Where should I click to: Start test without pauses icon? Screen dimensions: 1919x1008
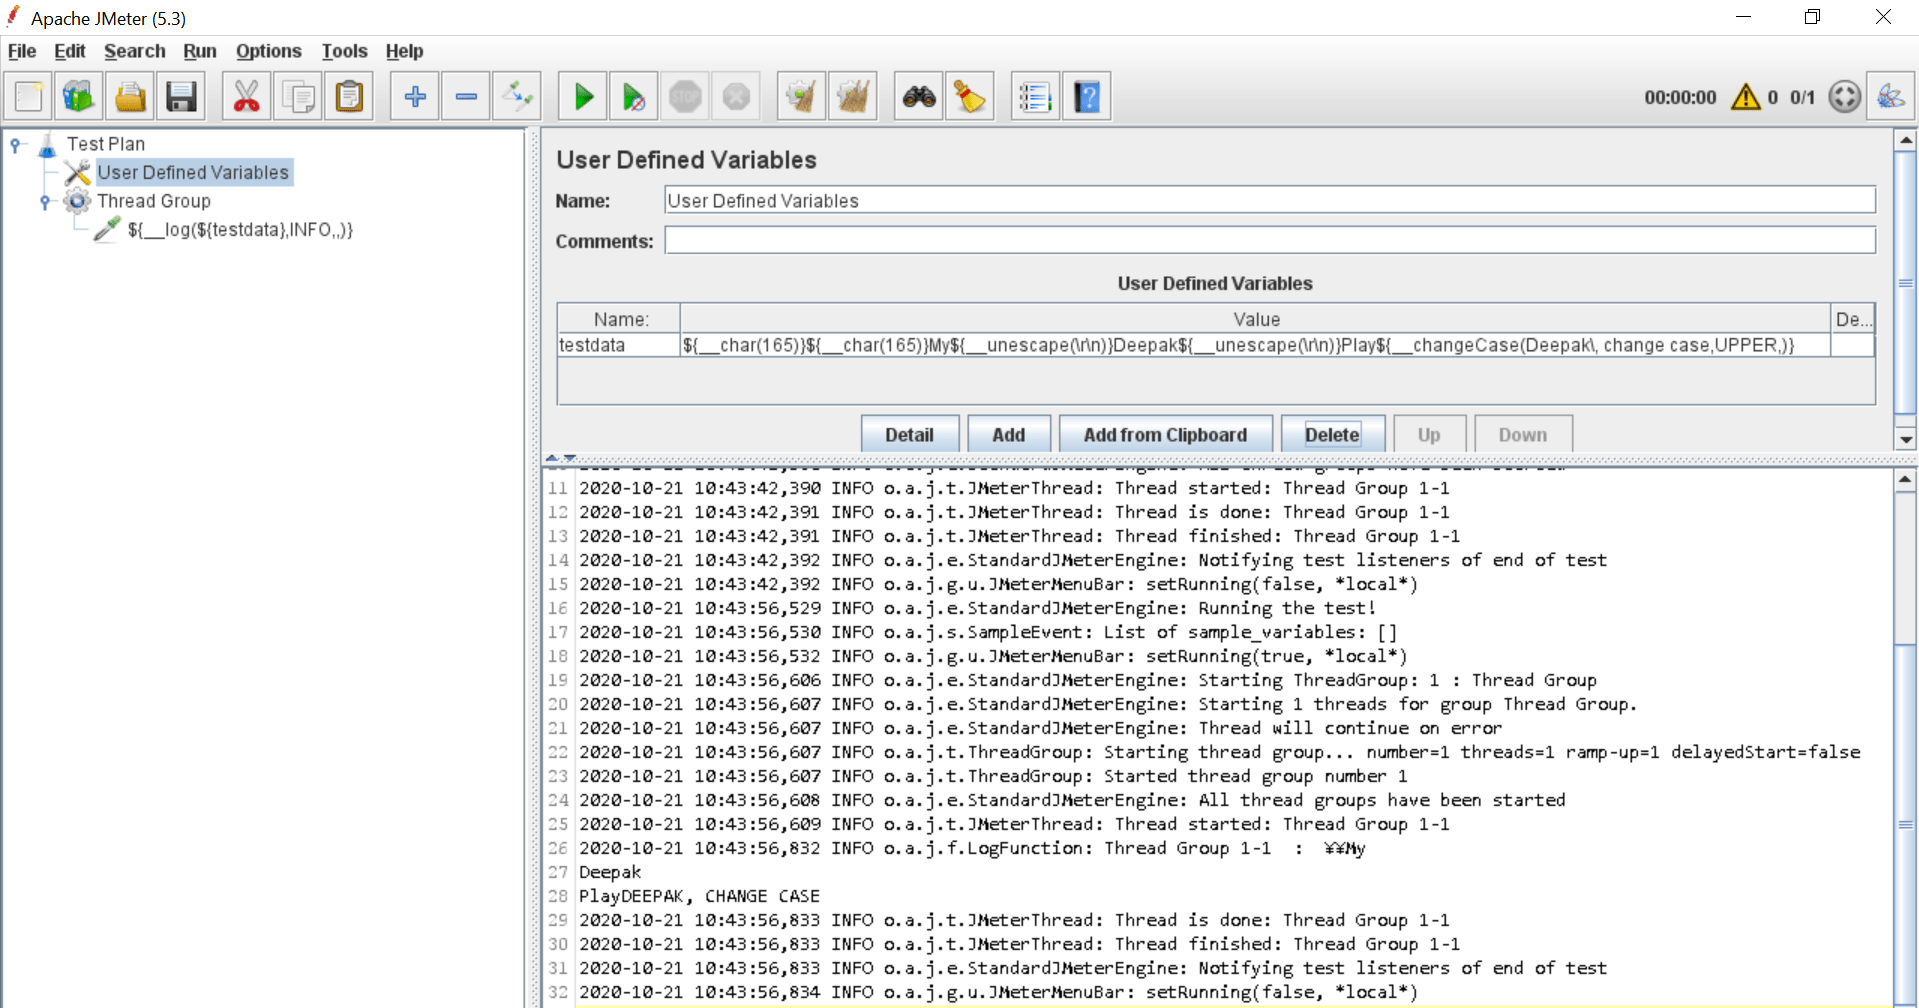click(633, 96)
